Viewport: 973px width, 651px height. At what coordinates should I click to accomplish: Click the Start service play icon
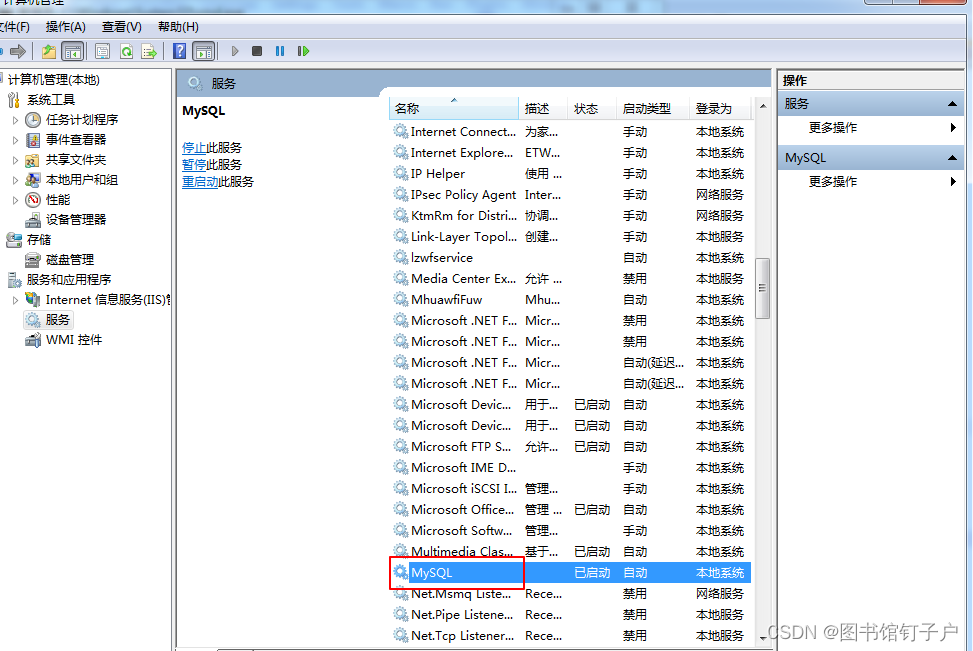[x=235, y=51]
